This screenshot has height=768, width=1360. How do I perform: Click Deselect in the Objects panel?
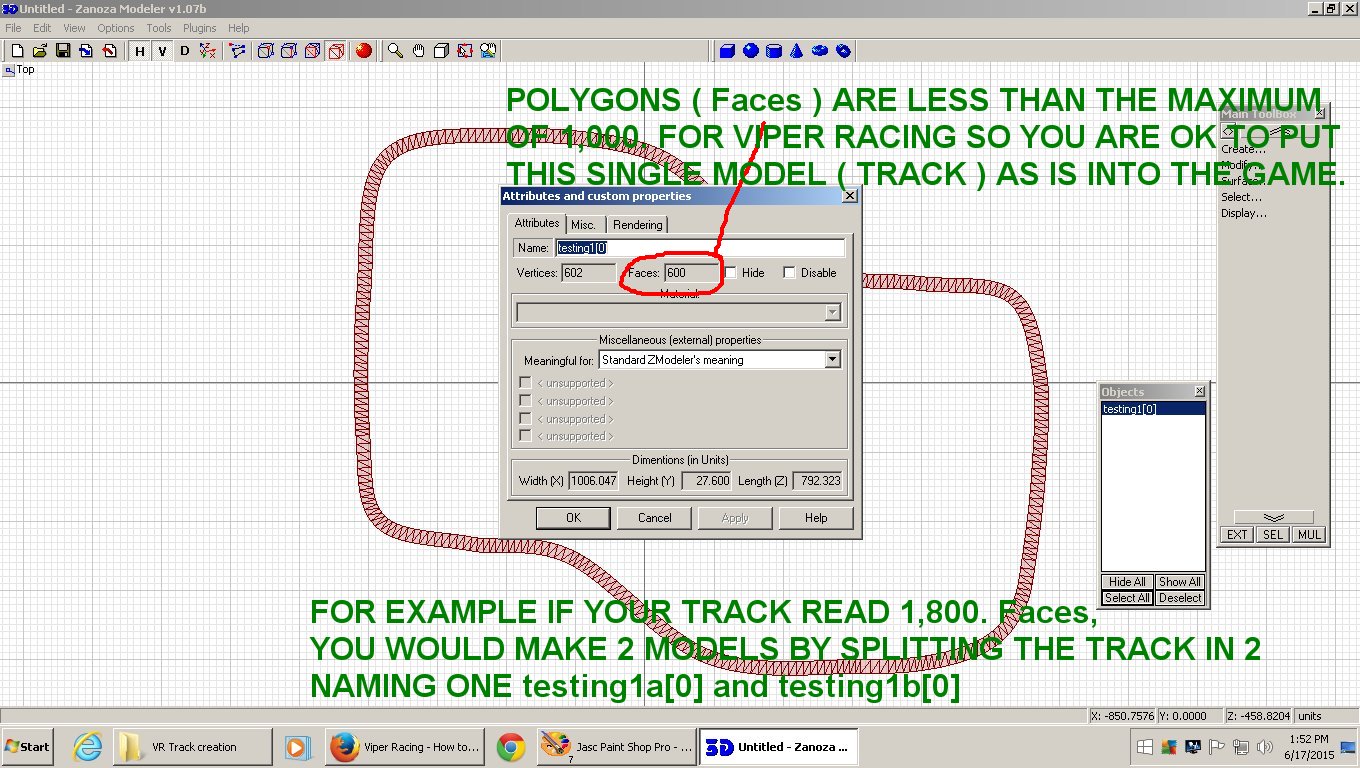tap(1180, 598)
